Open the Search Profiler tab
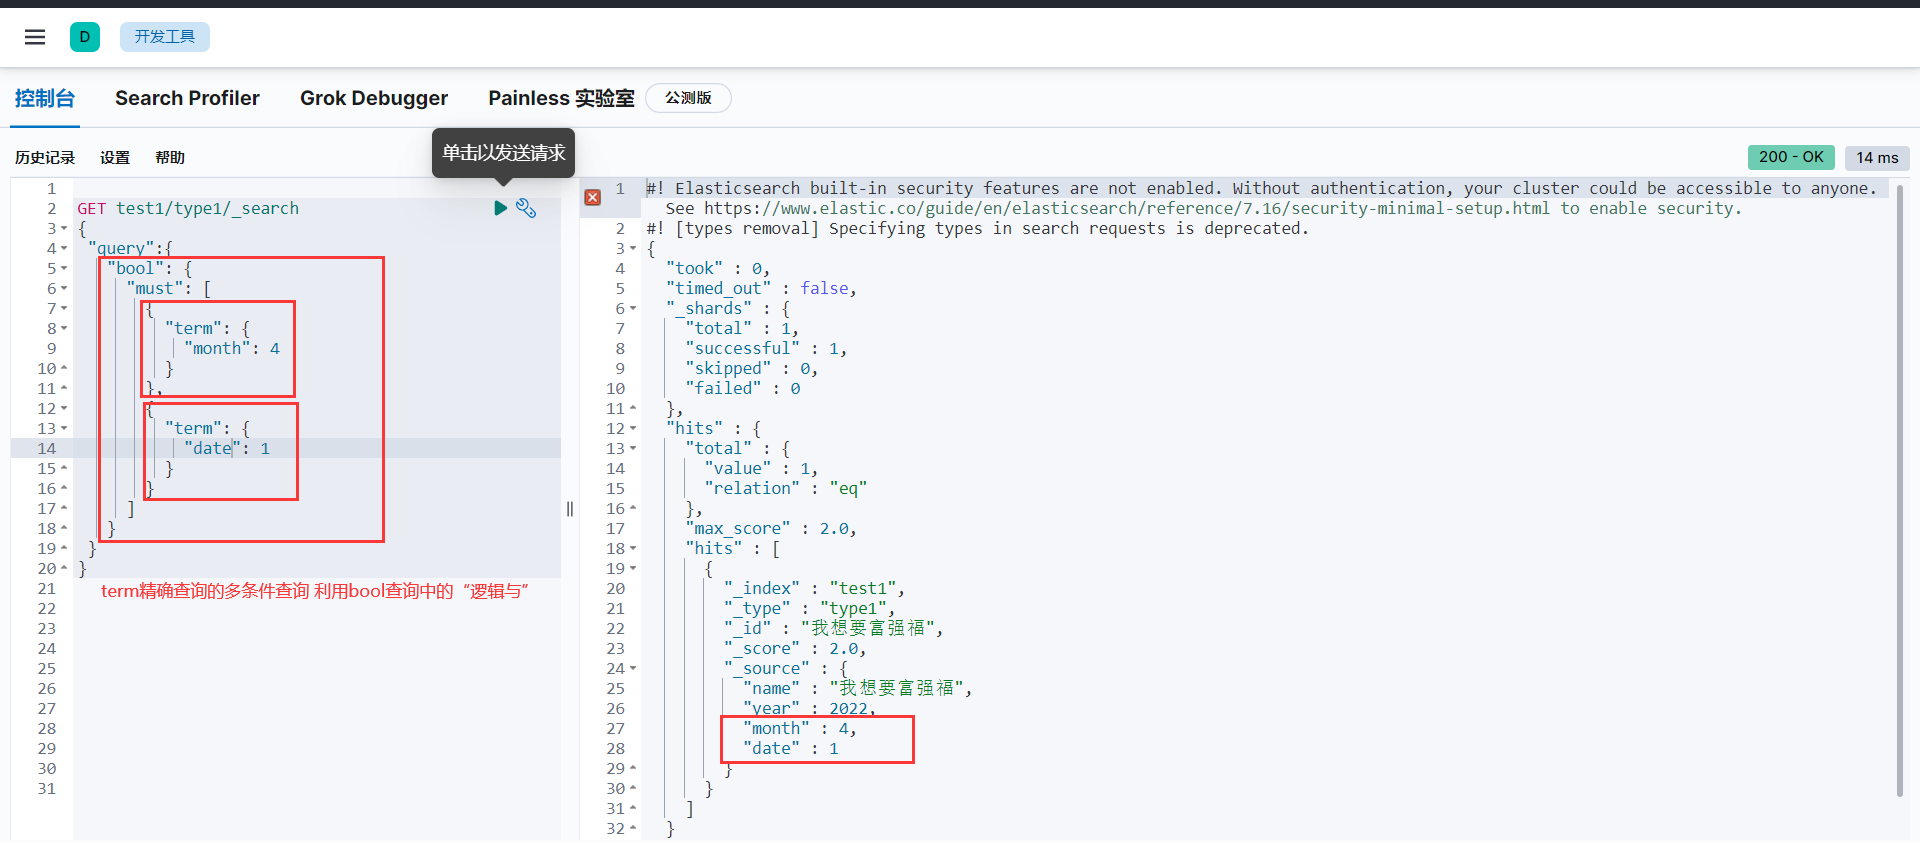 click(x=187, y=98)
